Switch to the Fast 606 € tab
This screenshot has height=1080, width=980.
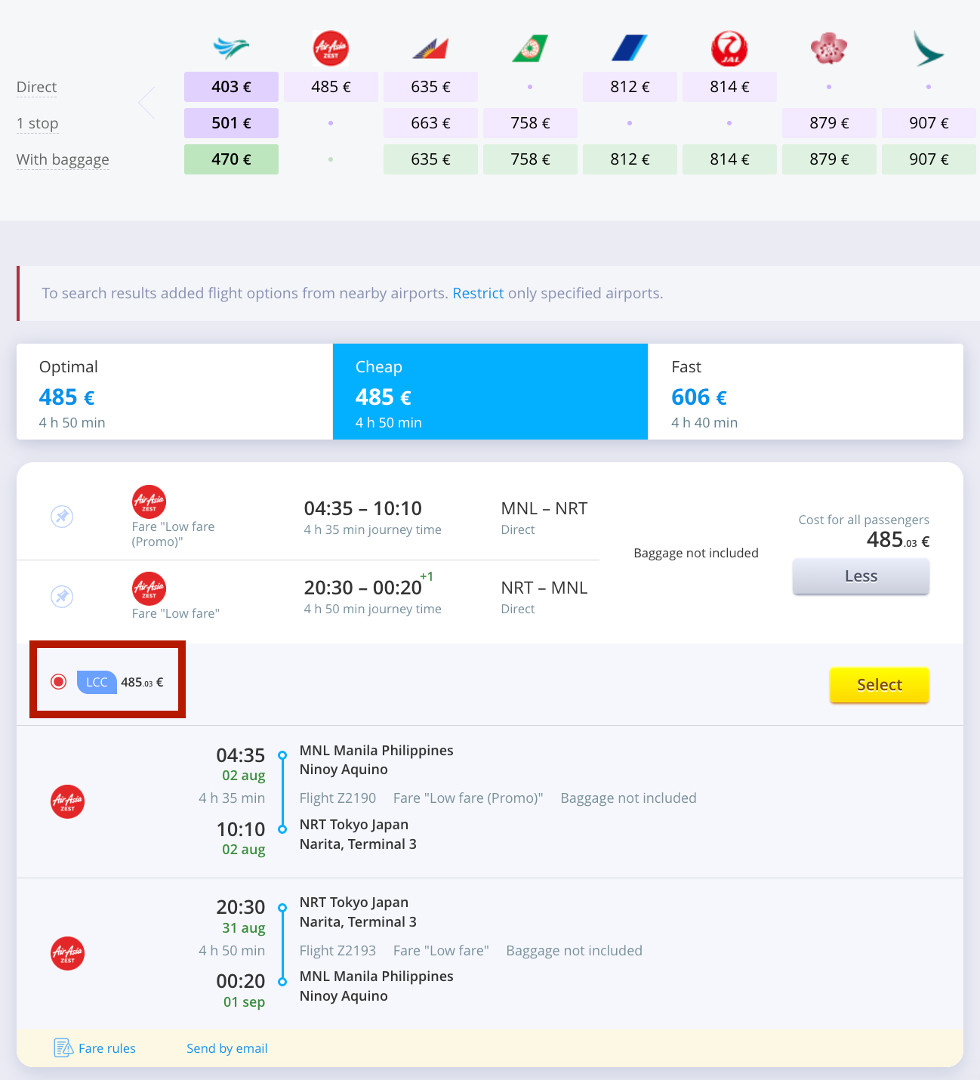[805, 392]
